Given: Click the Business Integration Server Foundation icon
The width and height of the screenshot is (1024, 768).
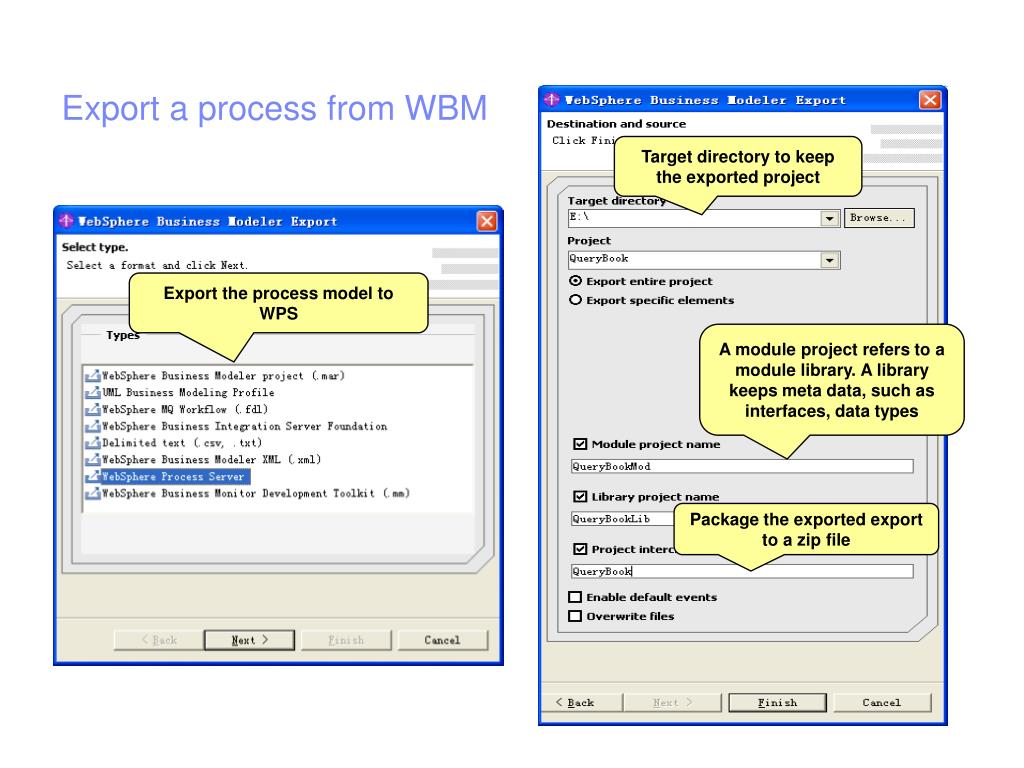Looking at the screenshot, I should (x=92, y=426).
